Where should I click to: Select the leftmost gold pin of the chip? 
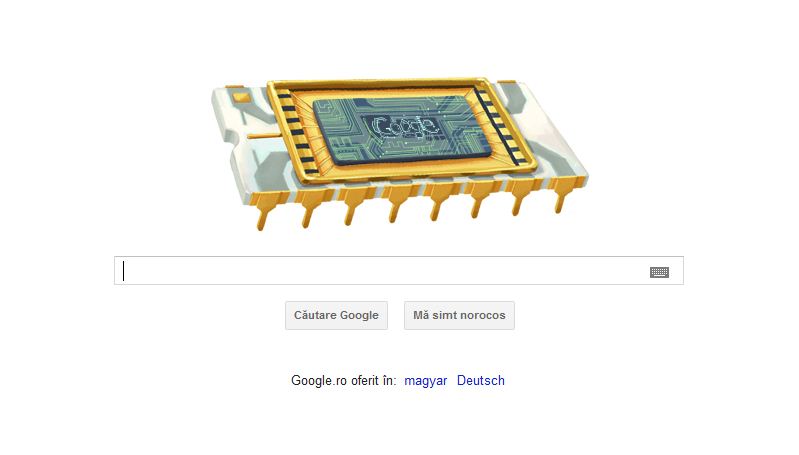tap(265, 211)
